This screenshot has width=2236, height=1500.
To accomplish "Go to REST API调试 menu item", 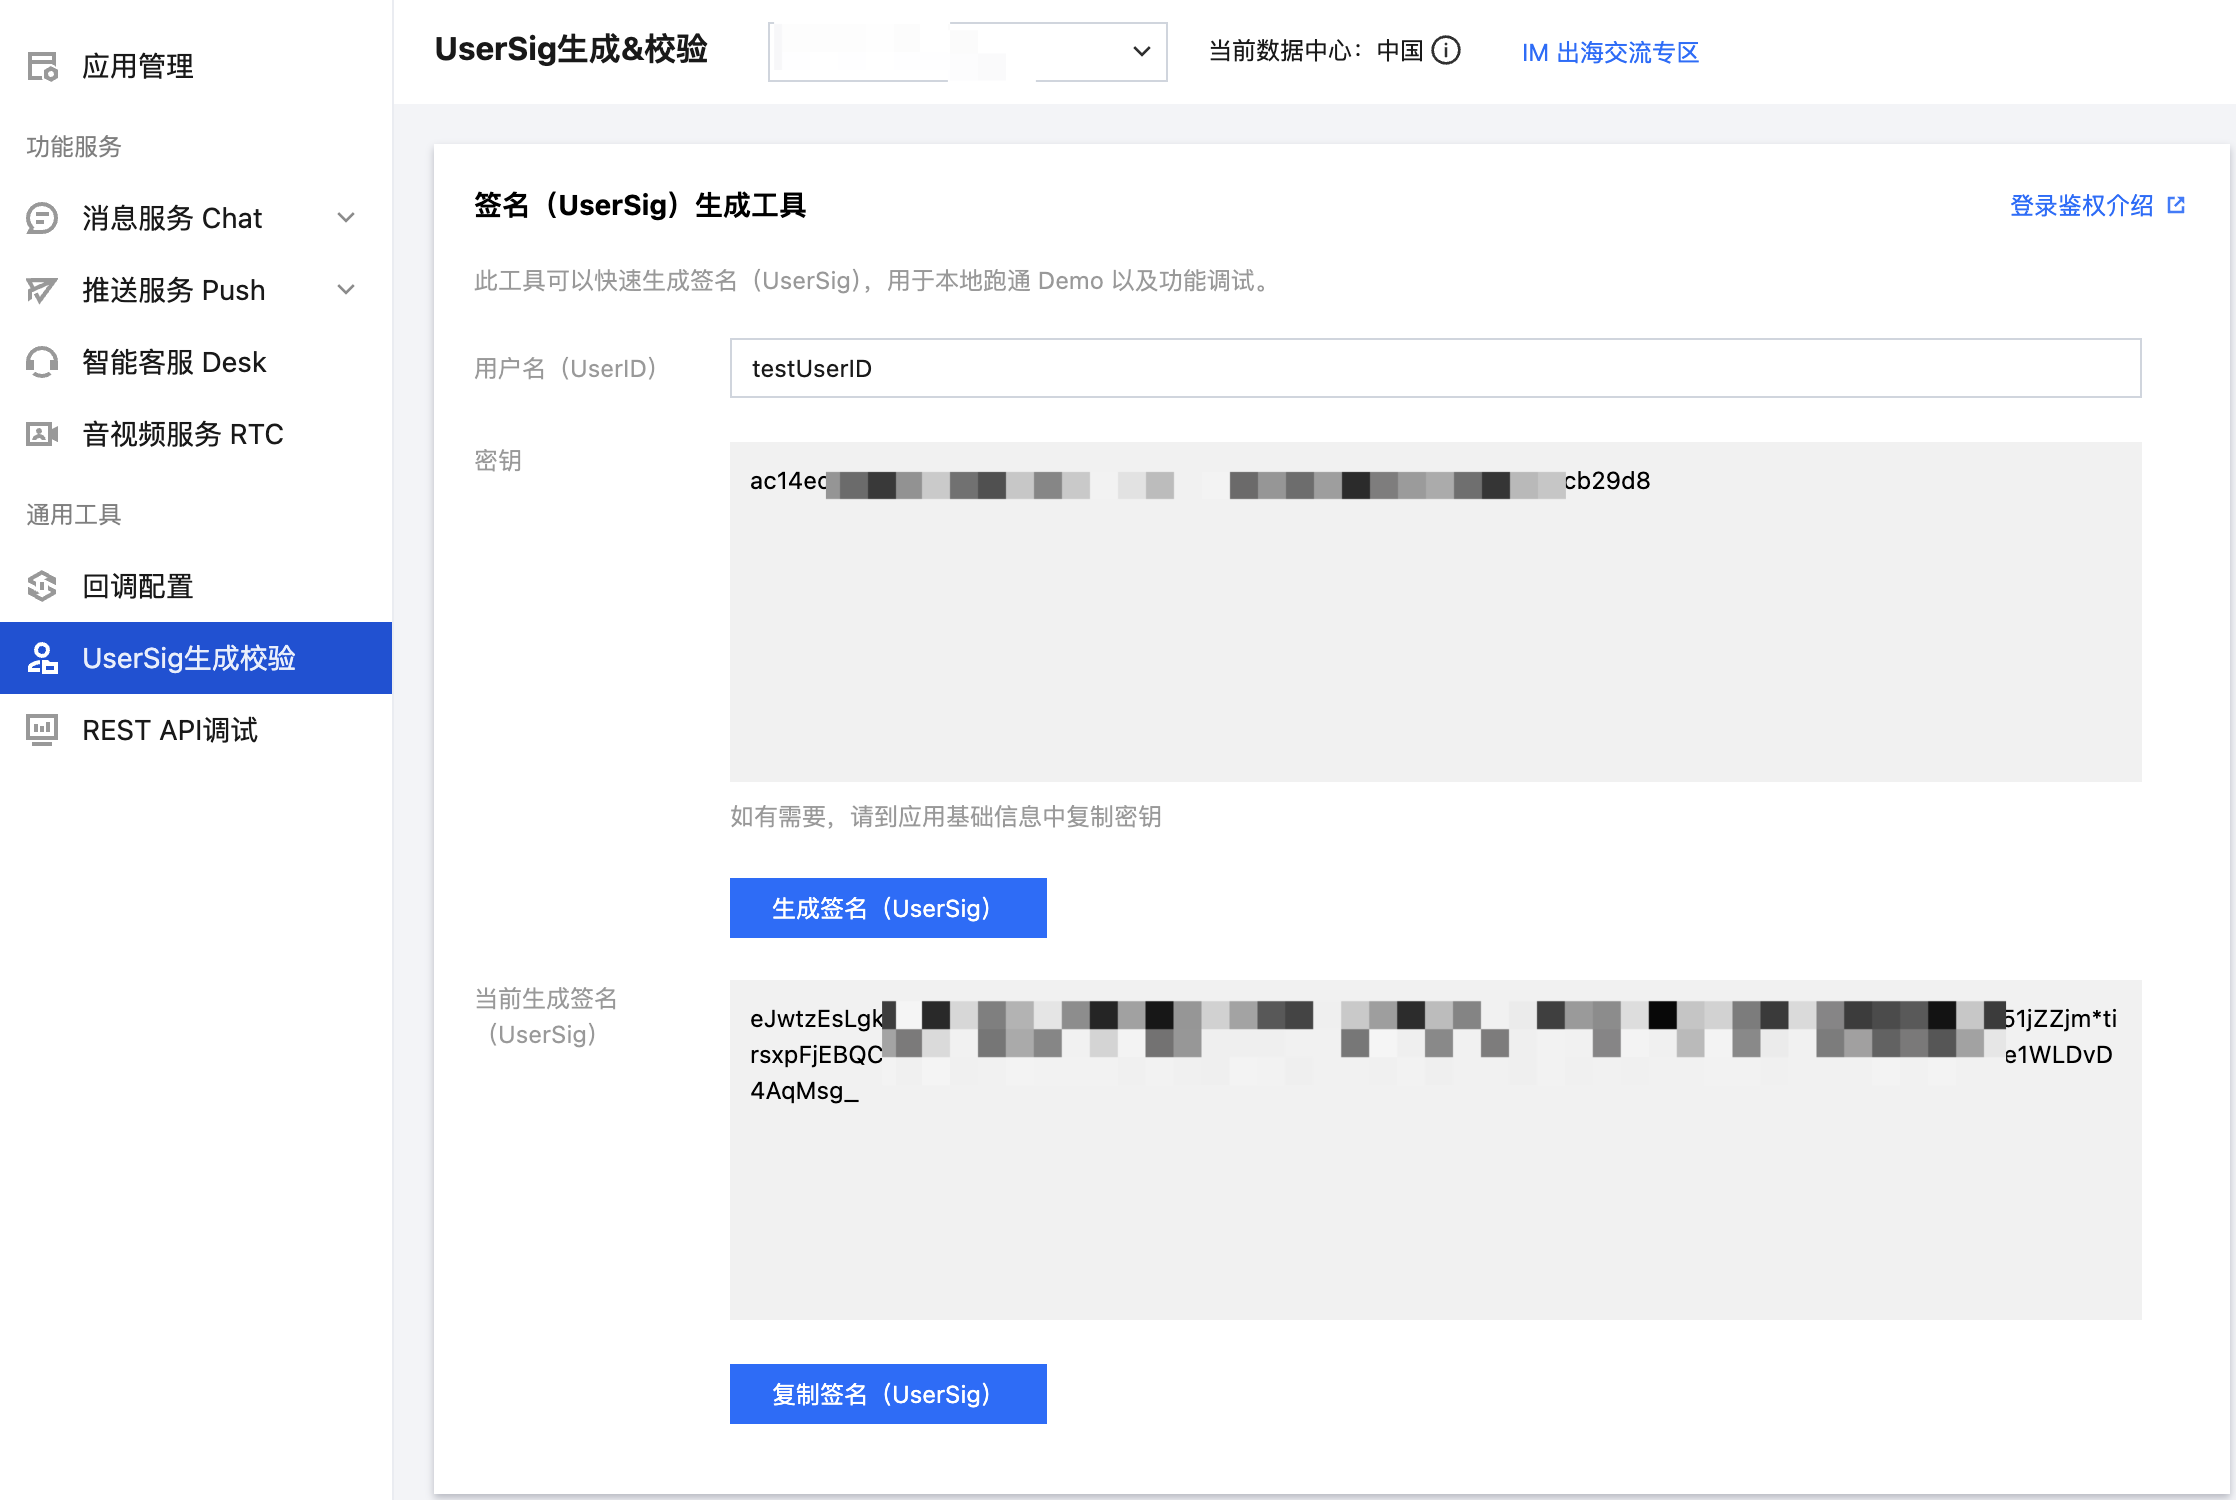I will 170,730.
